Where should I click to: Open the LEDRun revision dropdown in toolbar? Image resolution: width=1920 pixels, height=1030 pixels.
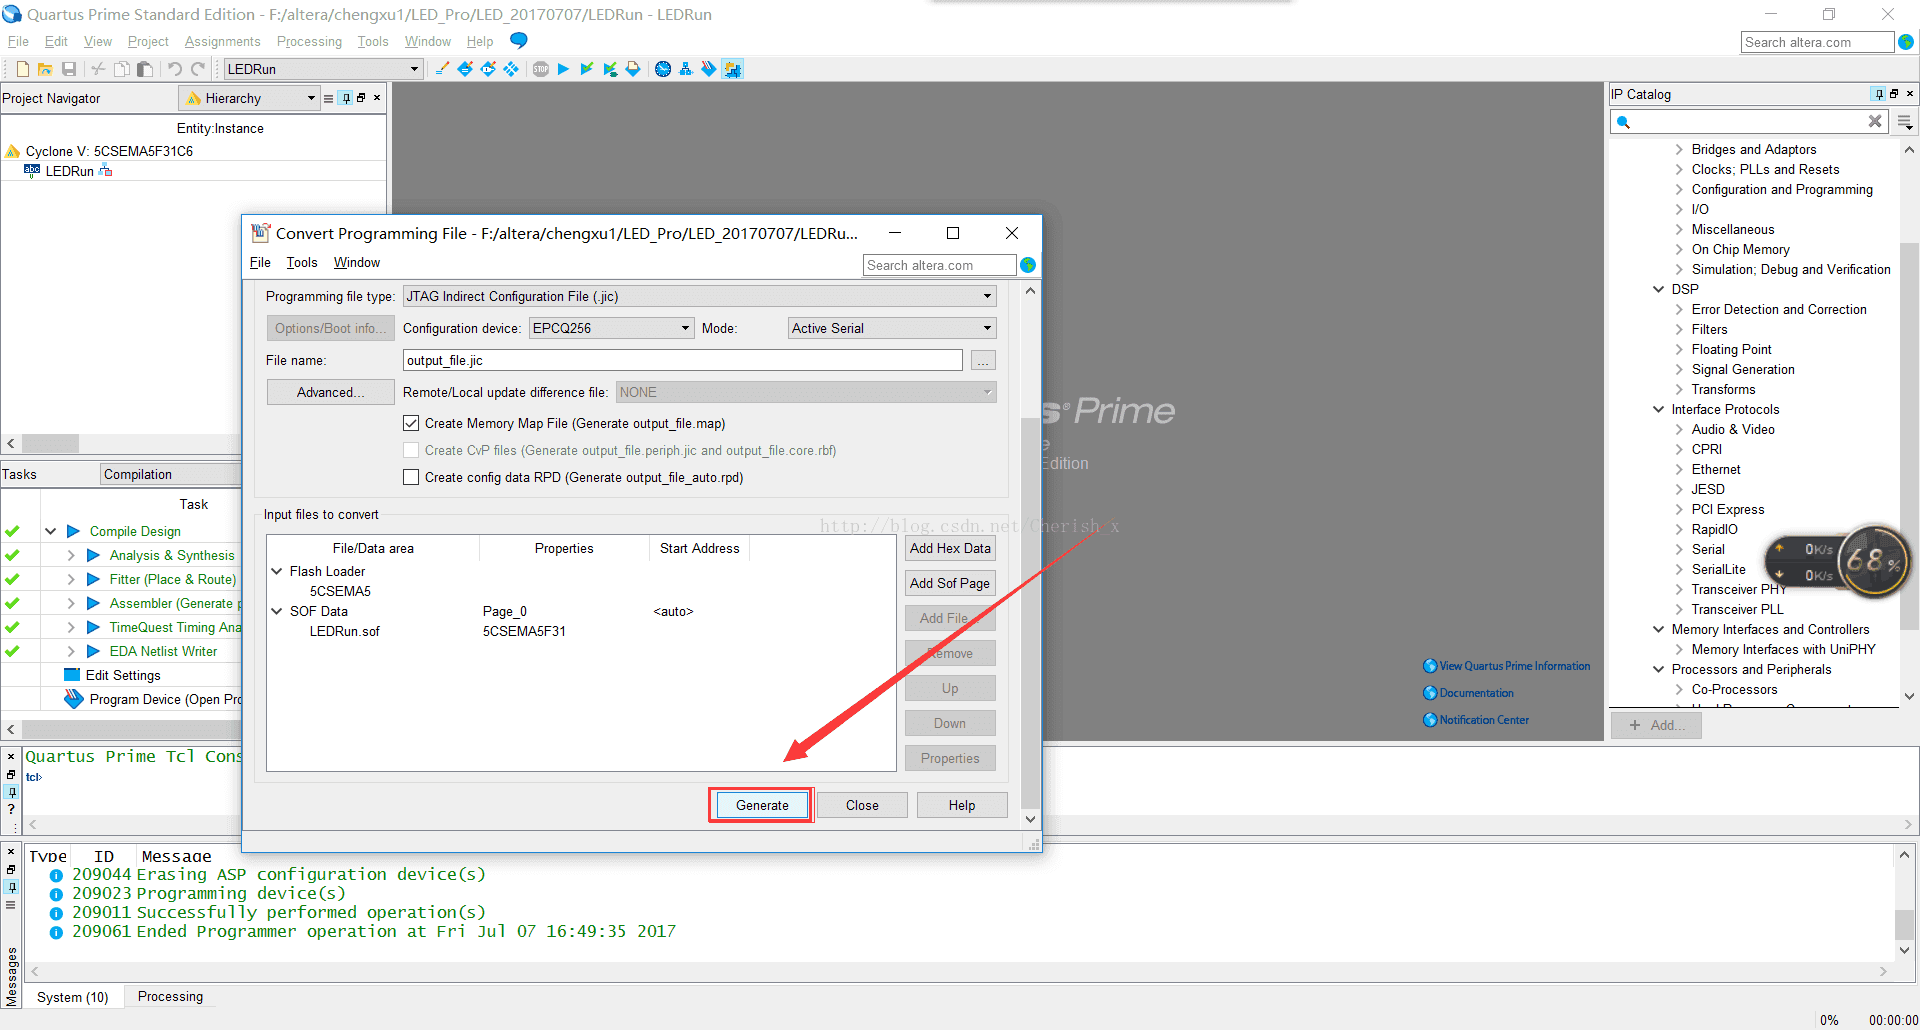[x=323, y=69]
